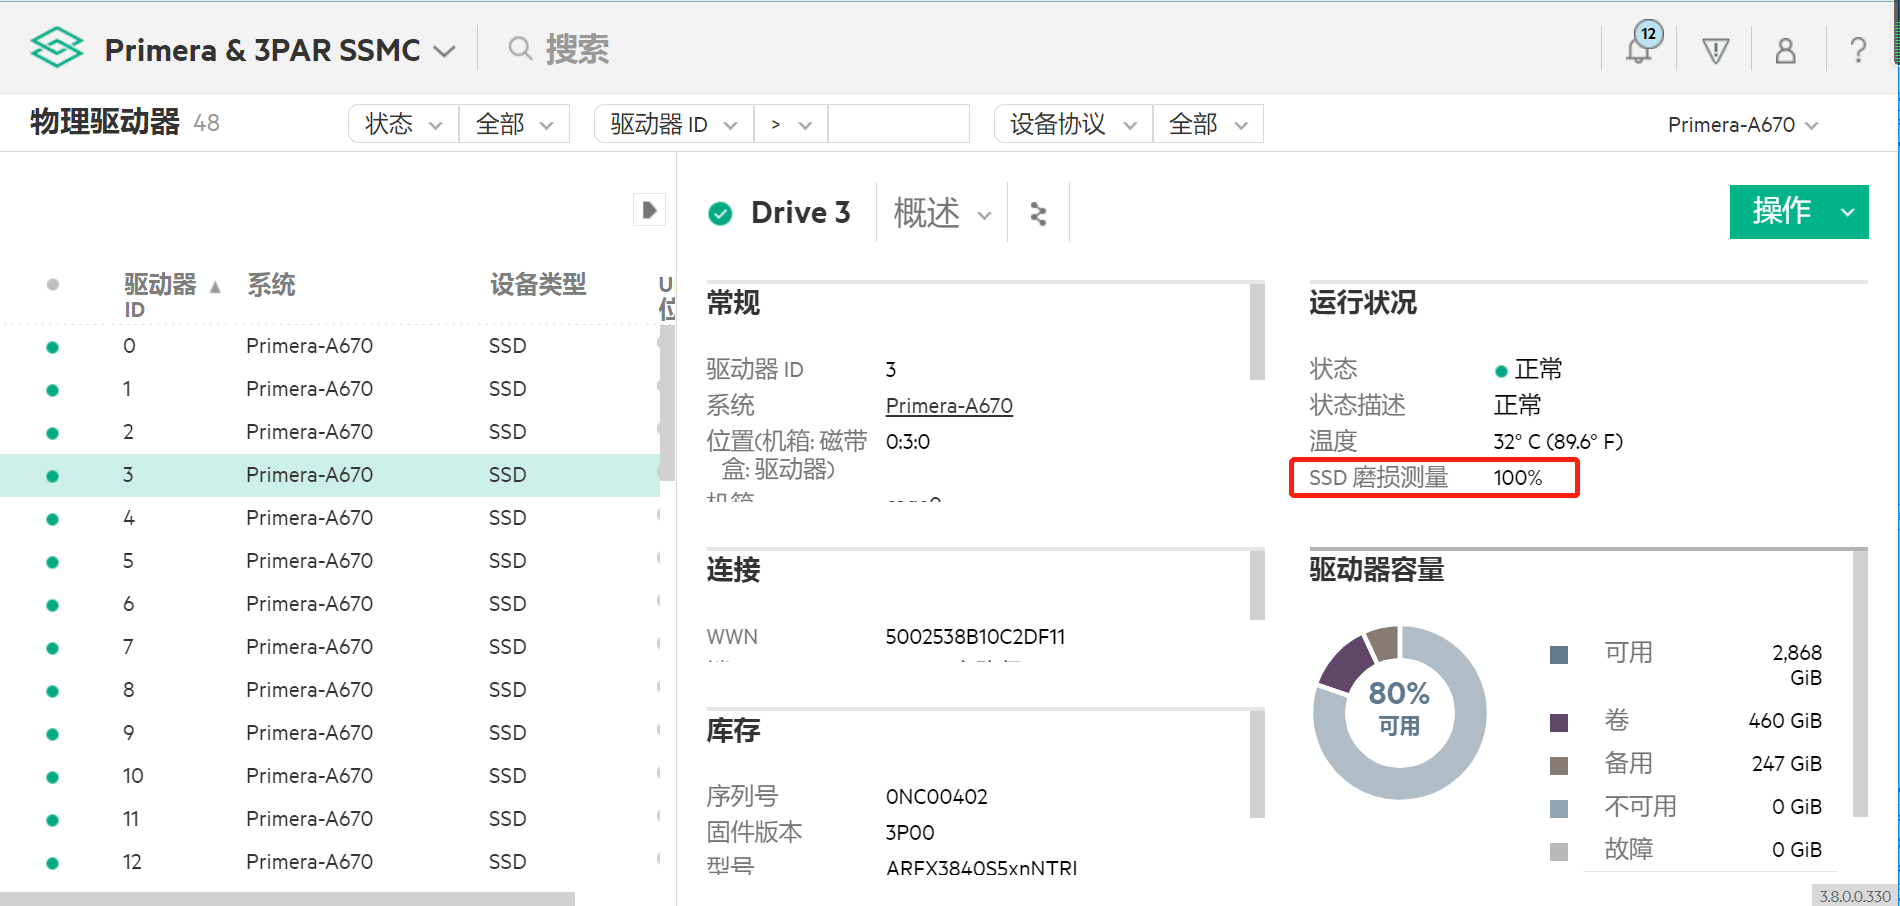Open the Primera-A670 system link
This screenshot has height=906, width=1900.
point(949,406)
